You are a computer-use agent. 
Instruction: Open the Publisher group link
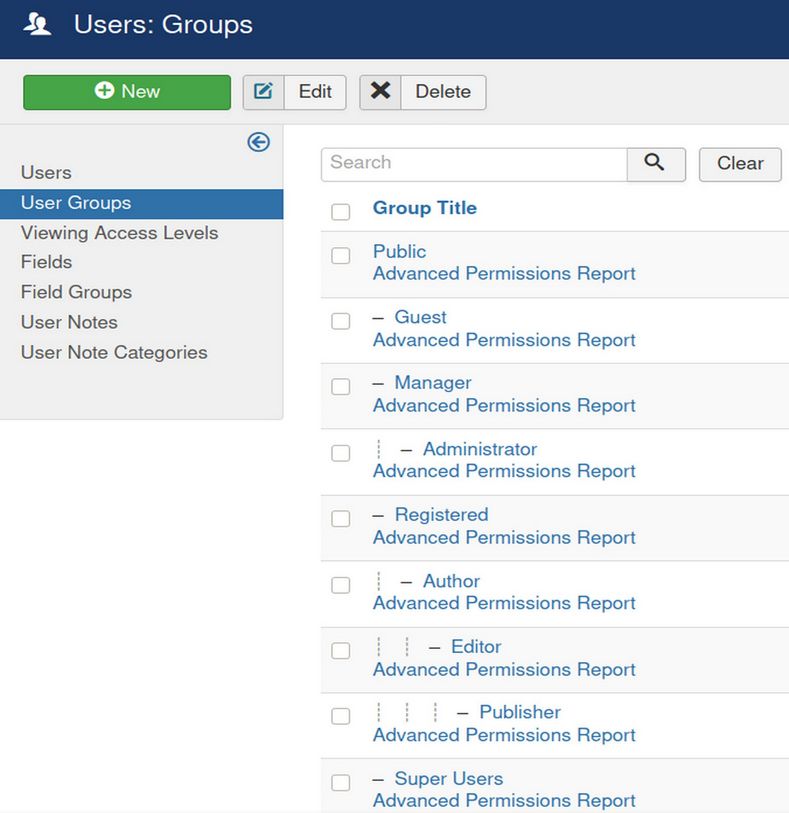tap(519, 712)
